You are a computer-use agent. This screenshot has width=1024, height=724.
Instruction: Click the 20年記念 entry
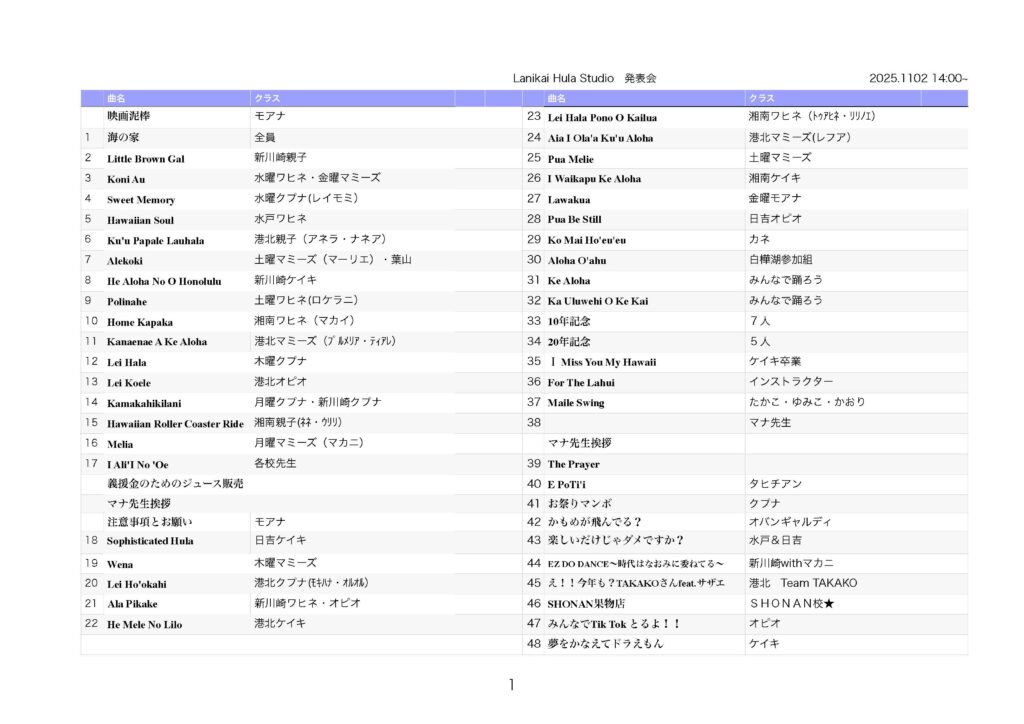click(x=568, y=342)
